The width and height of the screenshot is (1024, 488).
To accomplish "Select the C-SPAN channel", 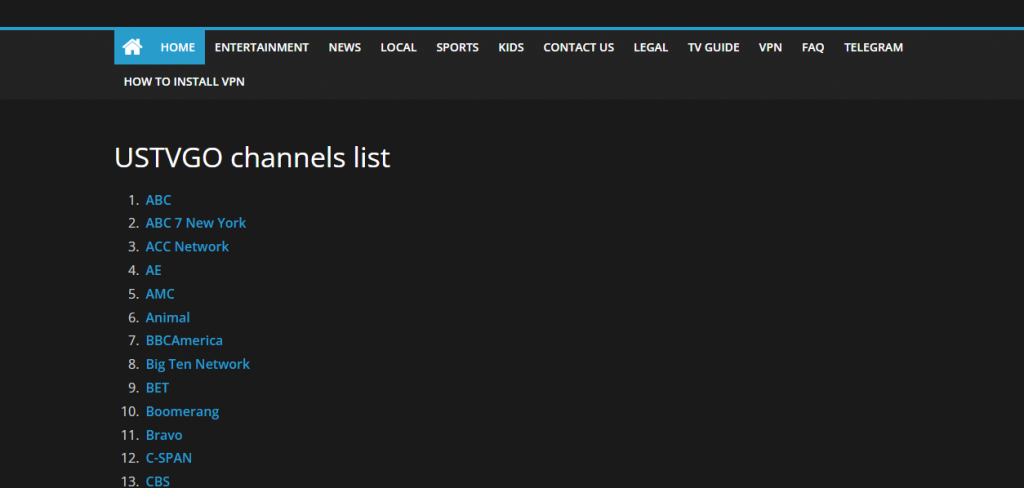I will tap(168, 459).
